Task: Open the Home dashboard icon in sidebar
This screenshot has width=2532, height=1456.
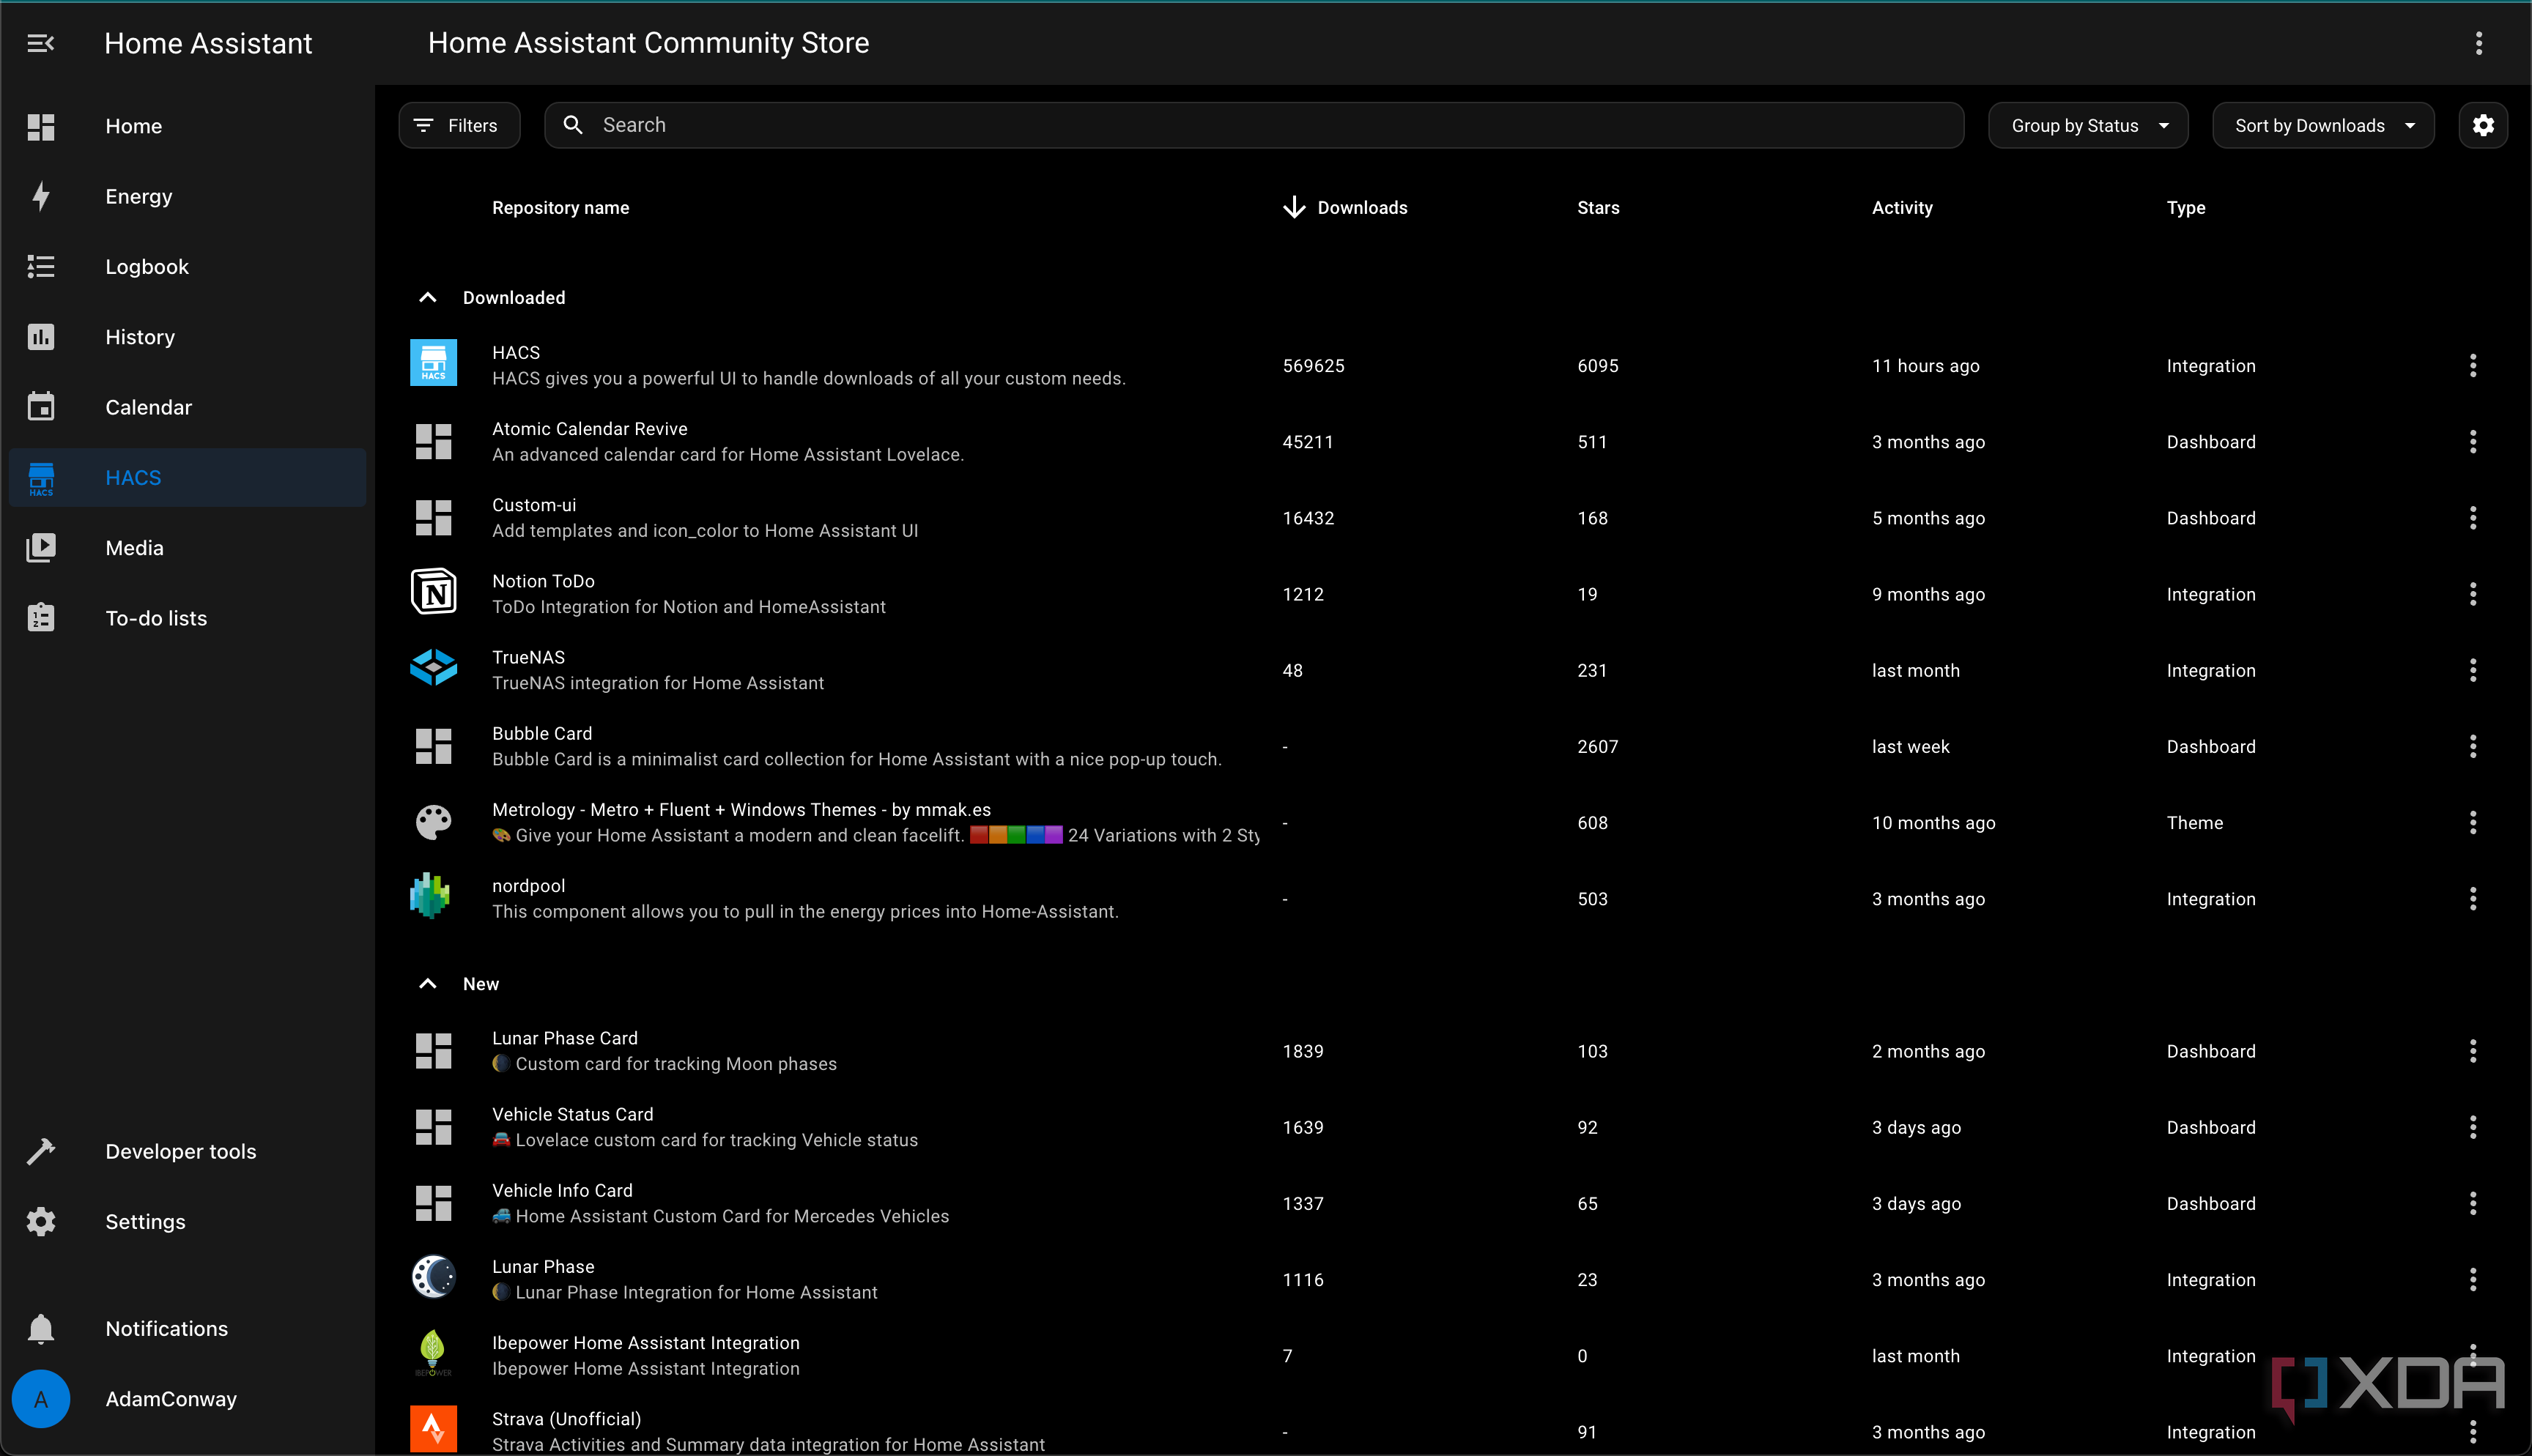Action: 40,126
